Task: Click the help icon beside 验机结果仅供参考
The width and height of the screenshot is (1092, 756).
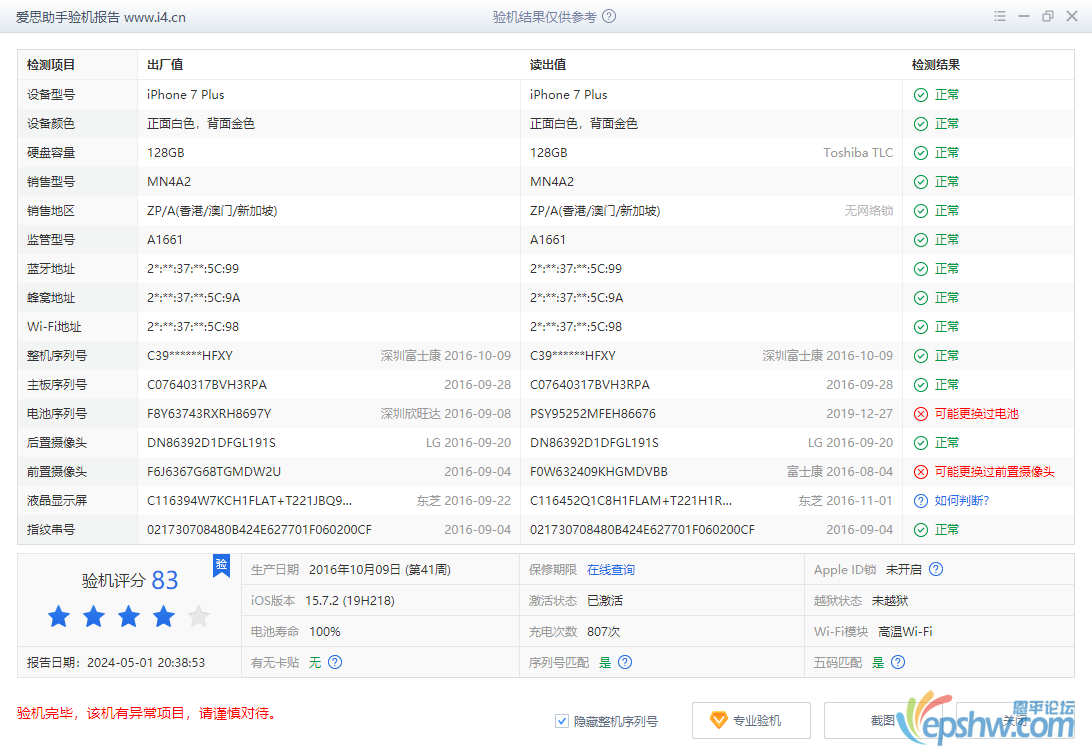Action: (609, 17)
